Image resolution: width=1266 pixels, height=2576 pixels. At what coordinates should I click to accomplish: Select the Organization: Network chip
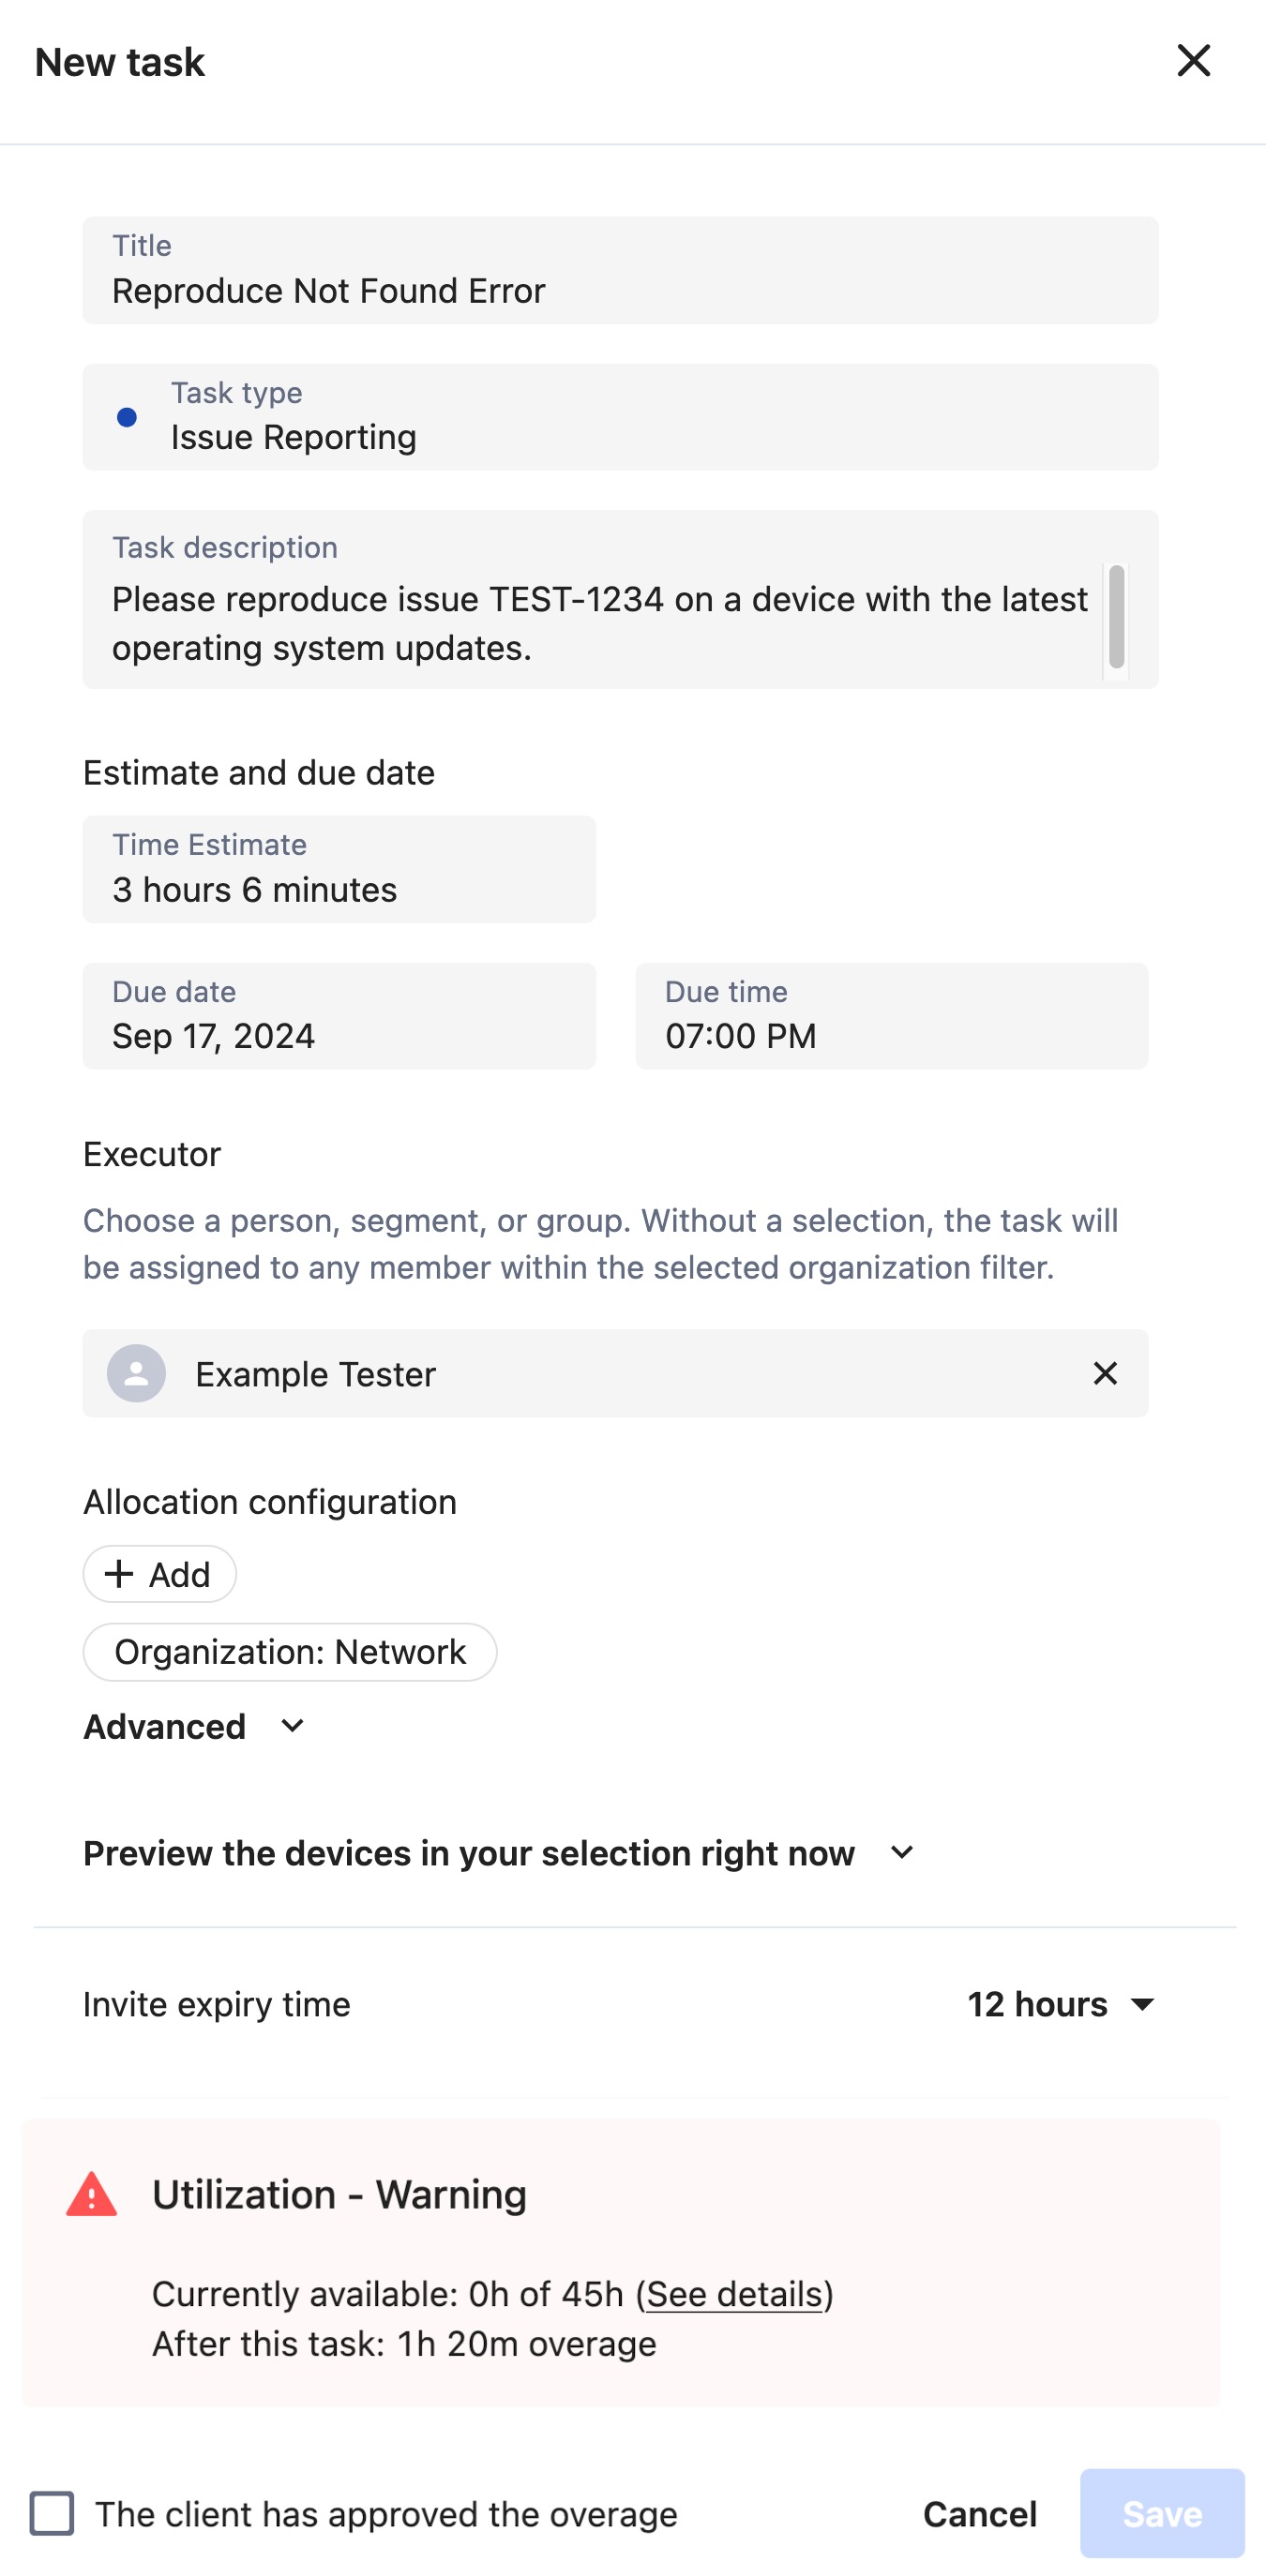(290, 1651)
